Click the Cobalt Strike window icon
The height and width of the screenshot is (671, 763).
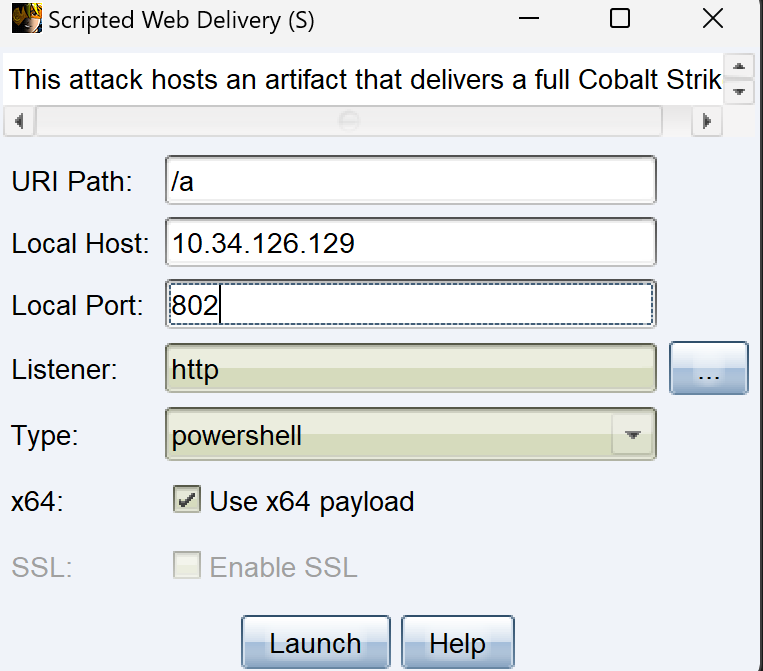coord(26,18)
